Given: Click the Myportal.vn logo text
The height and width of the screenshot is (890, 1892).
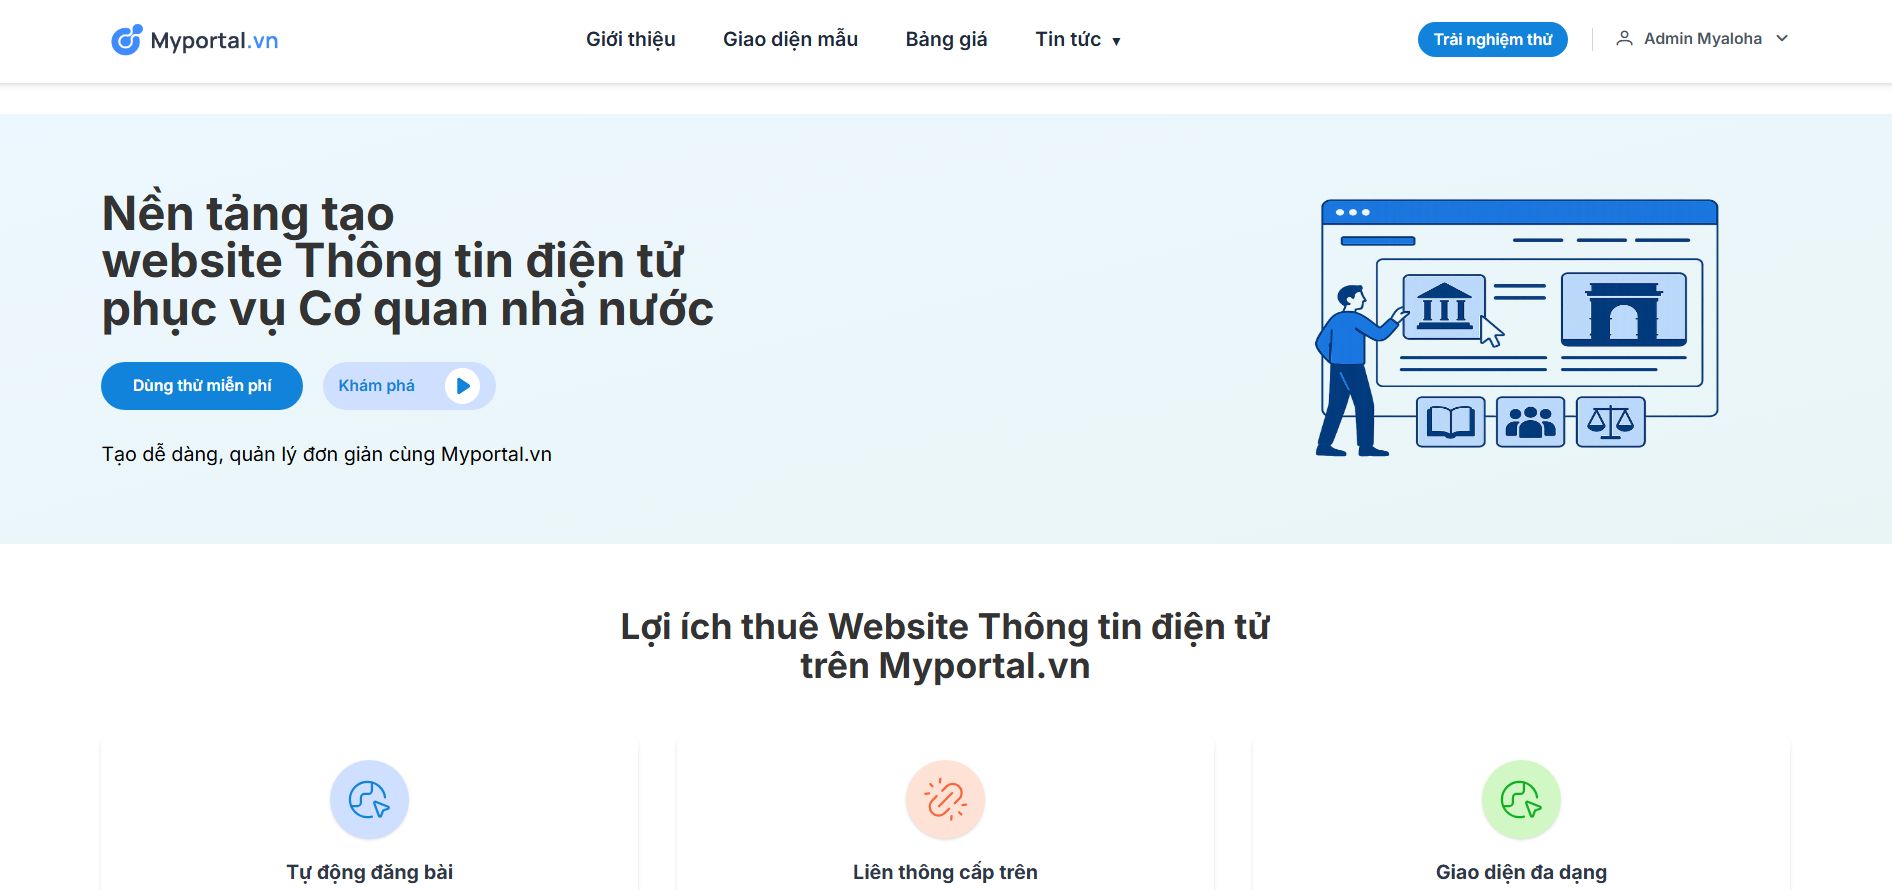Looking at the screenshot, I should pyautogui.click(x=214, y=41).
